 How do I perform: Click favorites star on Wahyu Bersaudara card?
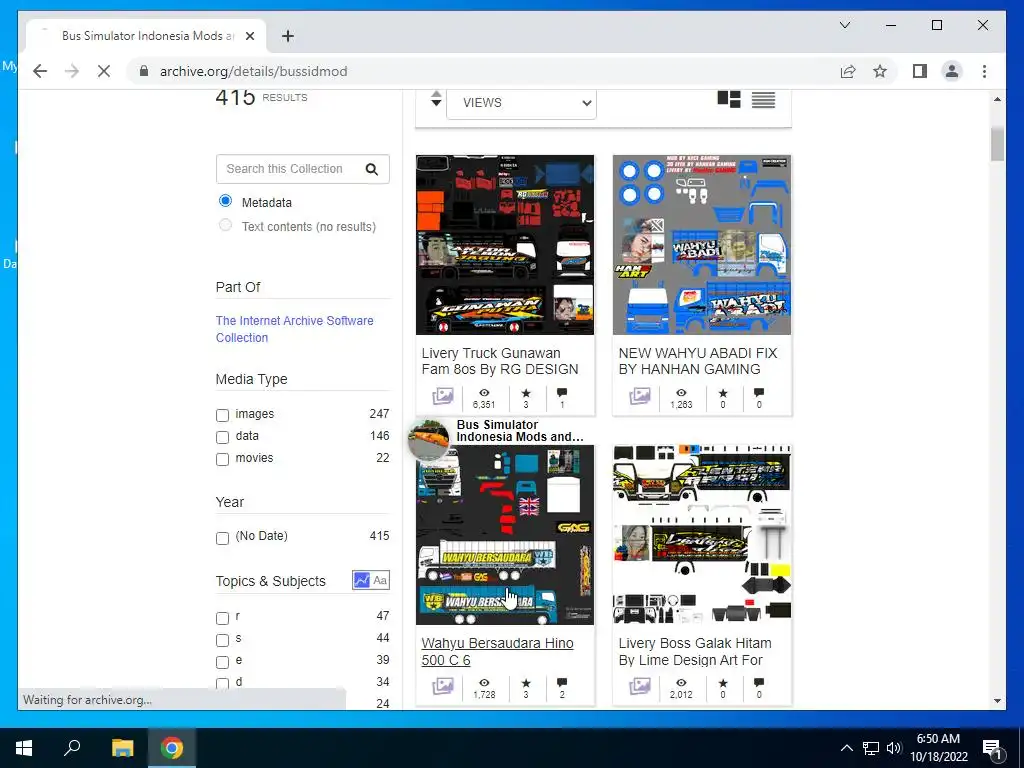pos(526,682)
